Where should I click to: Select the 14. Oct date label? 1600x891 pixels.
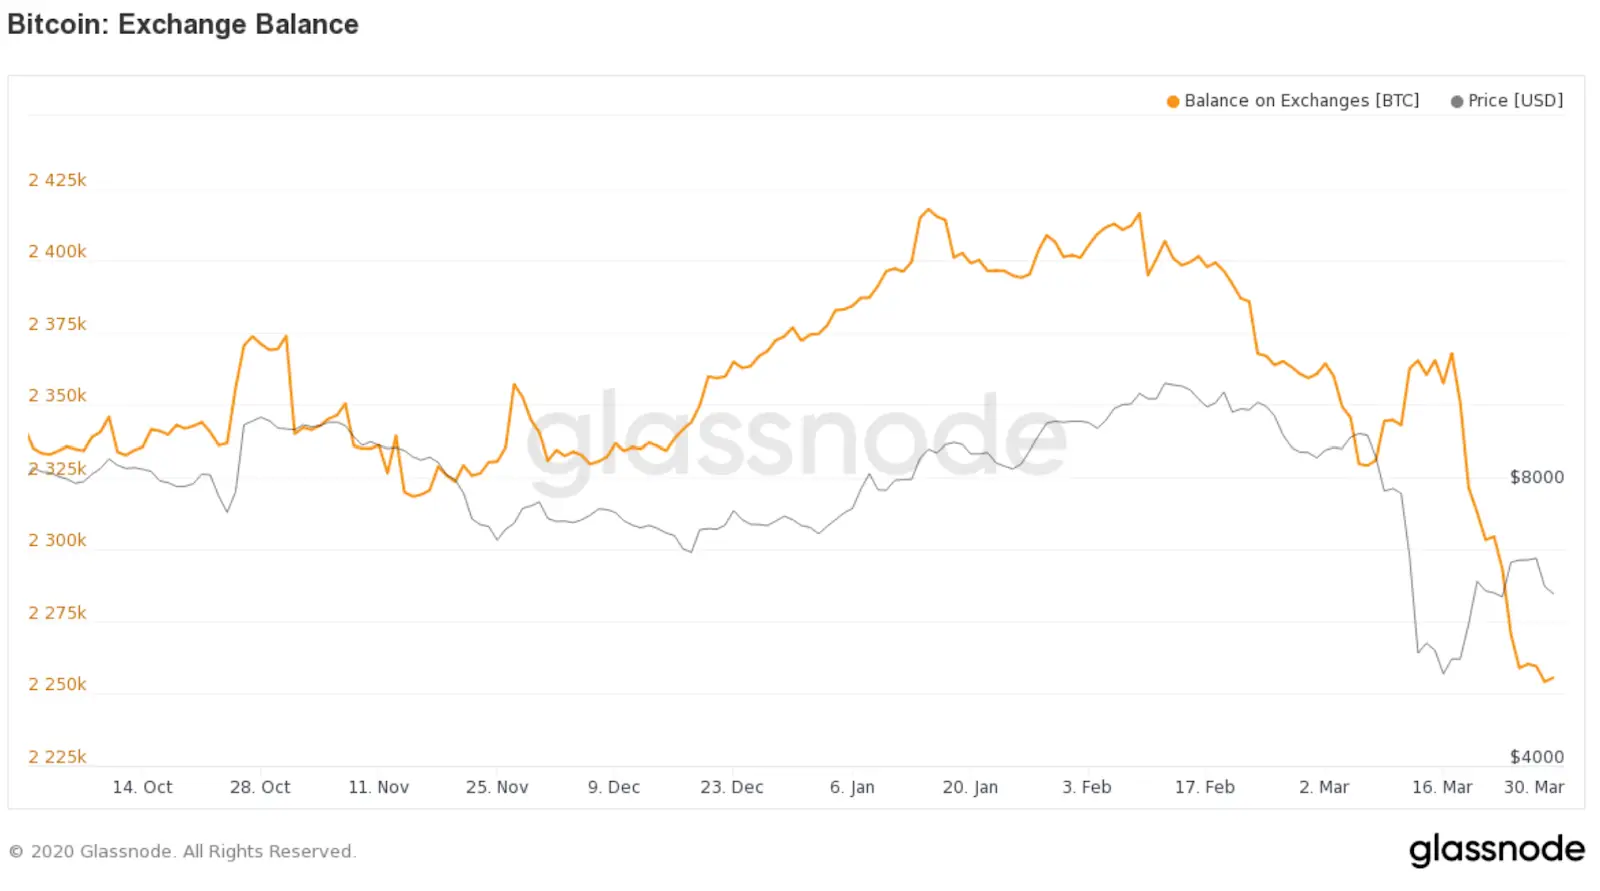(x=142, y=787)
